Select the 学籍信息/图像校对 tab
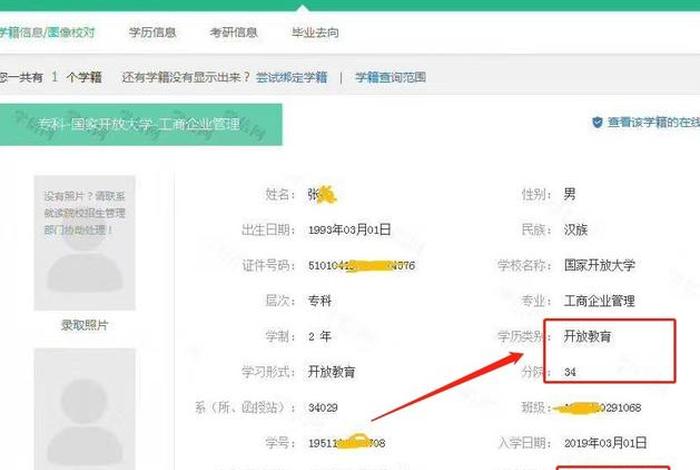 47,33
